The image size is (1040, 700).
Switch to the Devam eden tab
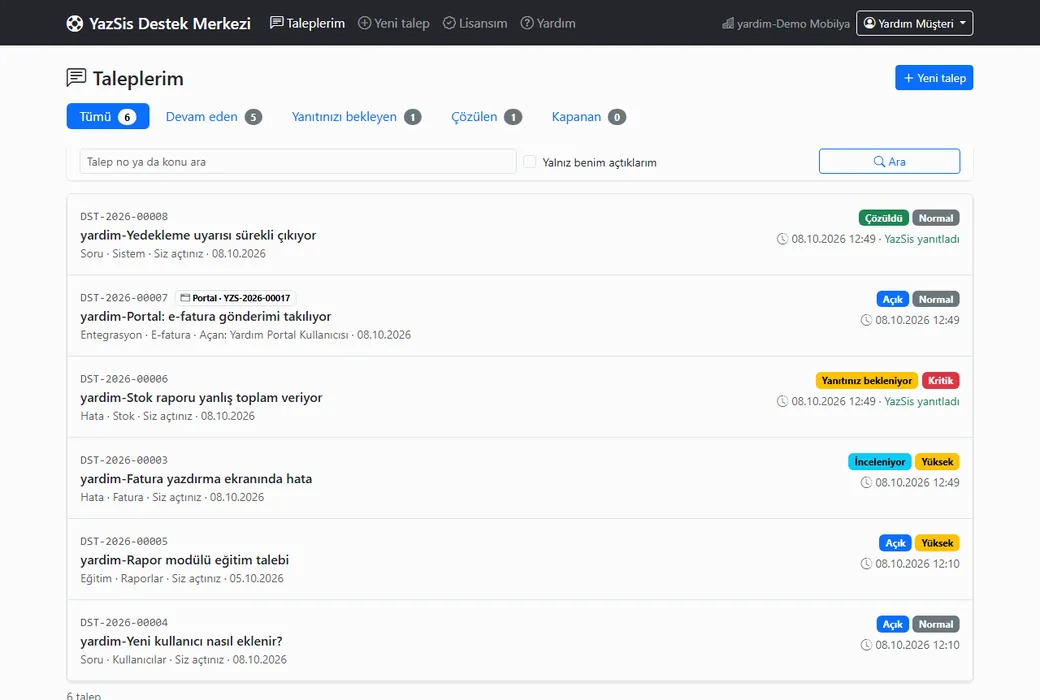tap(214, 117)
